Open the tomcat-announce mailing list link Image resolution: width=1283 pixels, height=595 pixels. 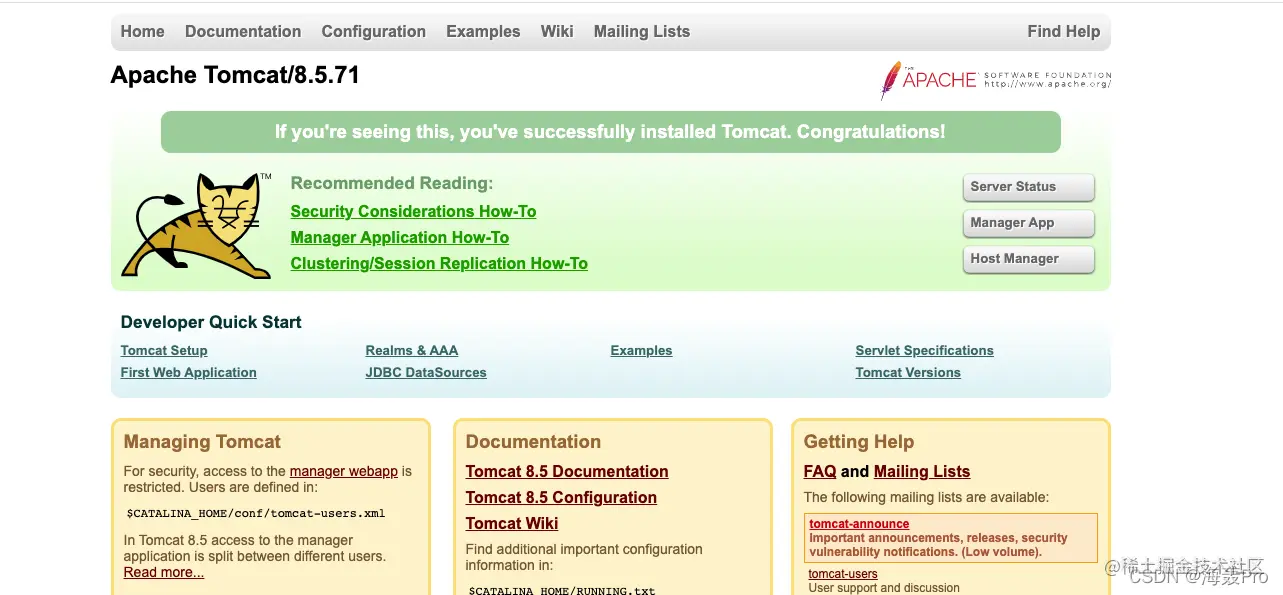point(859,524)
